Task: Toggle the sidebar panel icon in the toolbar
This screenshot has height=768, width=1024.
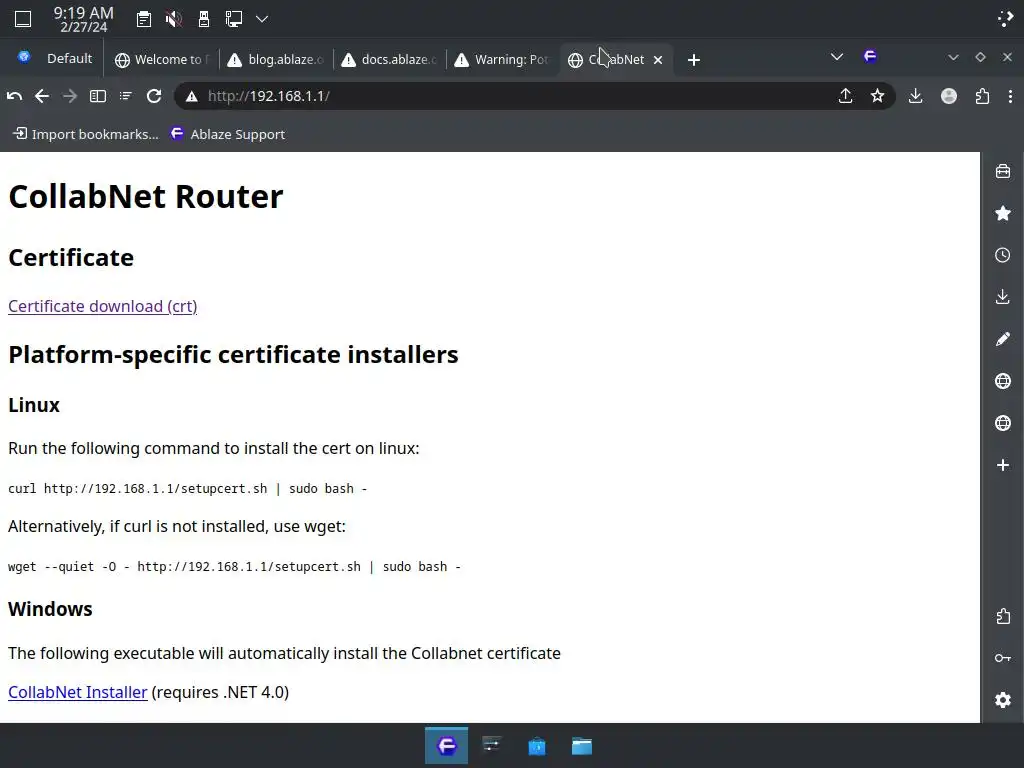Action: (98, 97)
